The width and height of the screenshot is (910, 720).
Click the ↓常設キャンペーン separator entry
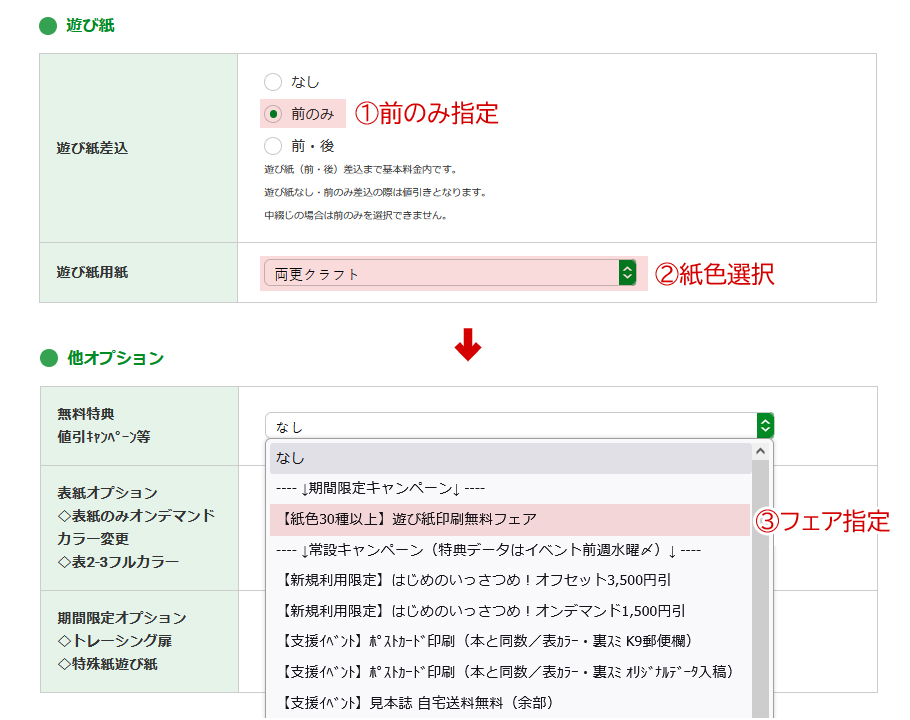pos(508,549)
